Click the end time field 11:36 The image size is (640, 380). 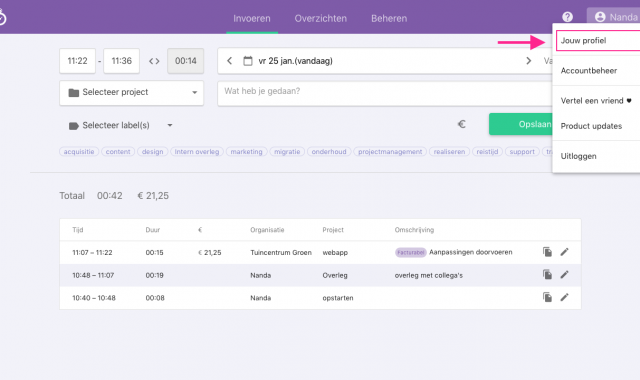pyautogui.click(x=122, y=61)
